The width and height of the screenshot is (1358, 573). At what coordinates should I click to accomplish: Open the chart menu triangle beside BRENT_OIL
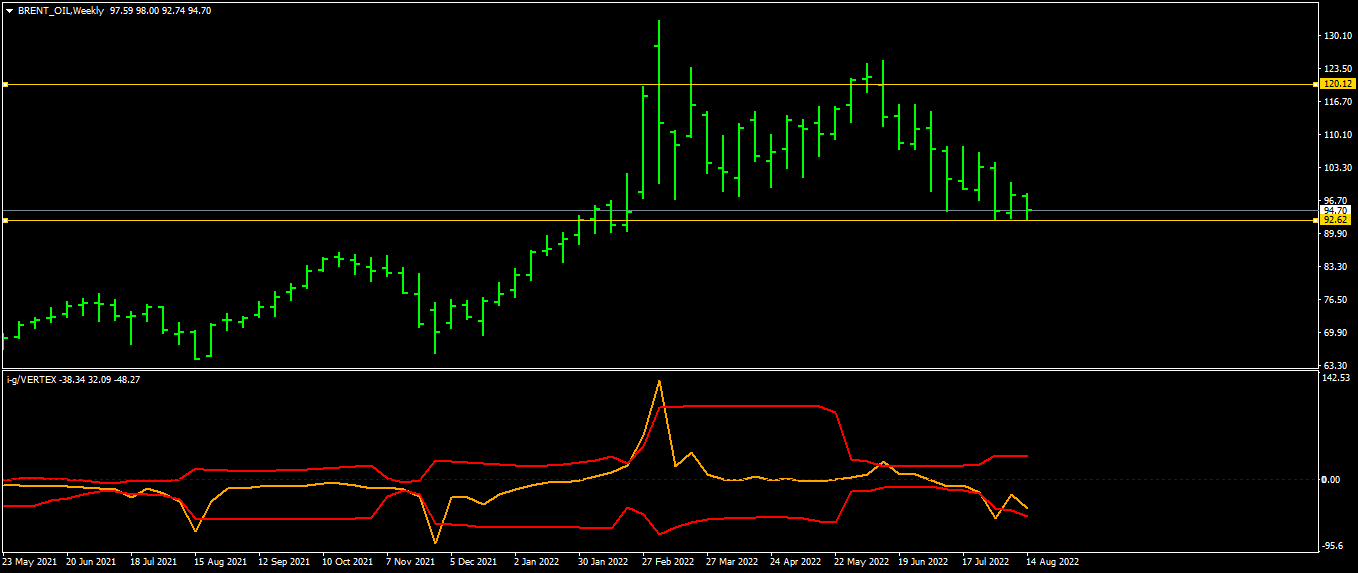9,10
